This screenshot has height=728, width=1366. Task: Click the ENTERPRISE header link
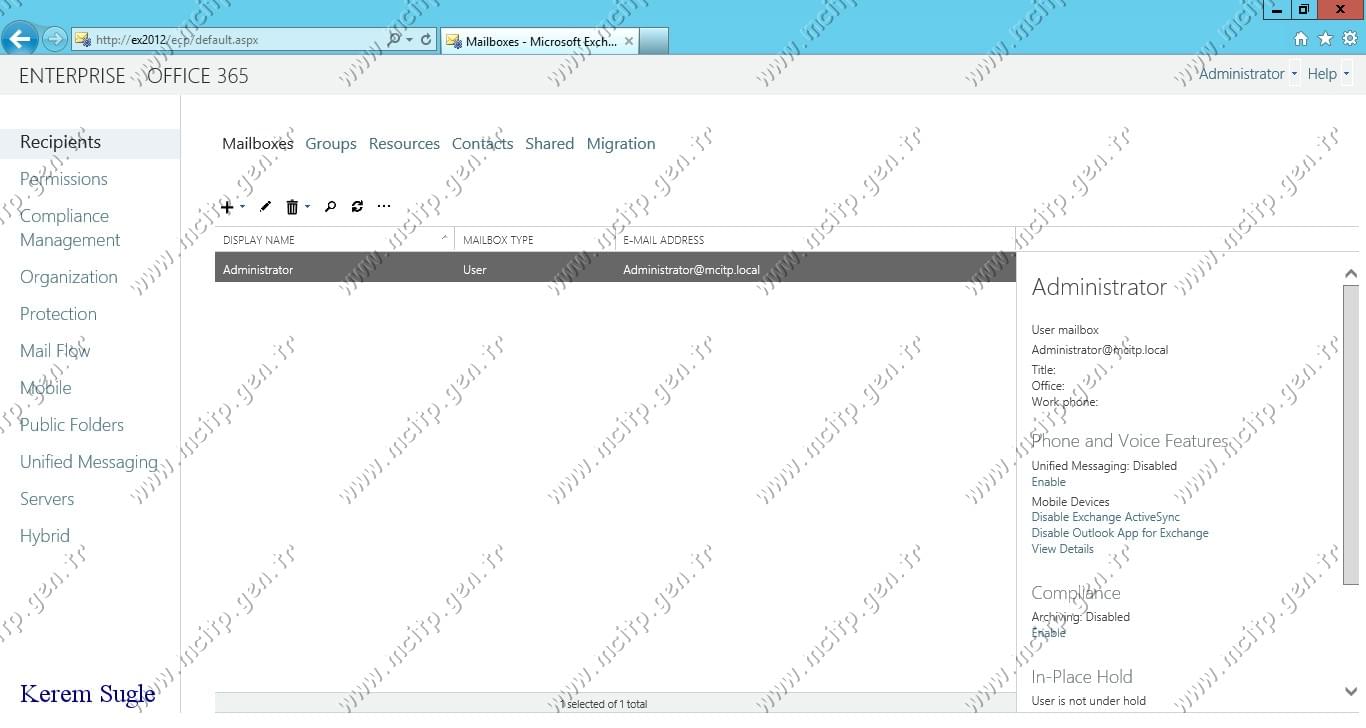(x=72, y=76)
